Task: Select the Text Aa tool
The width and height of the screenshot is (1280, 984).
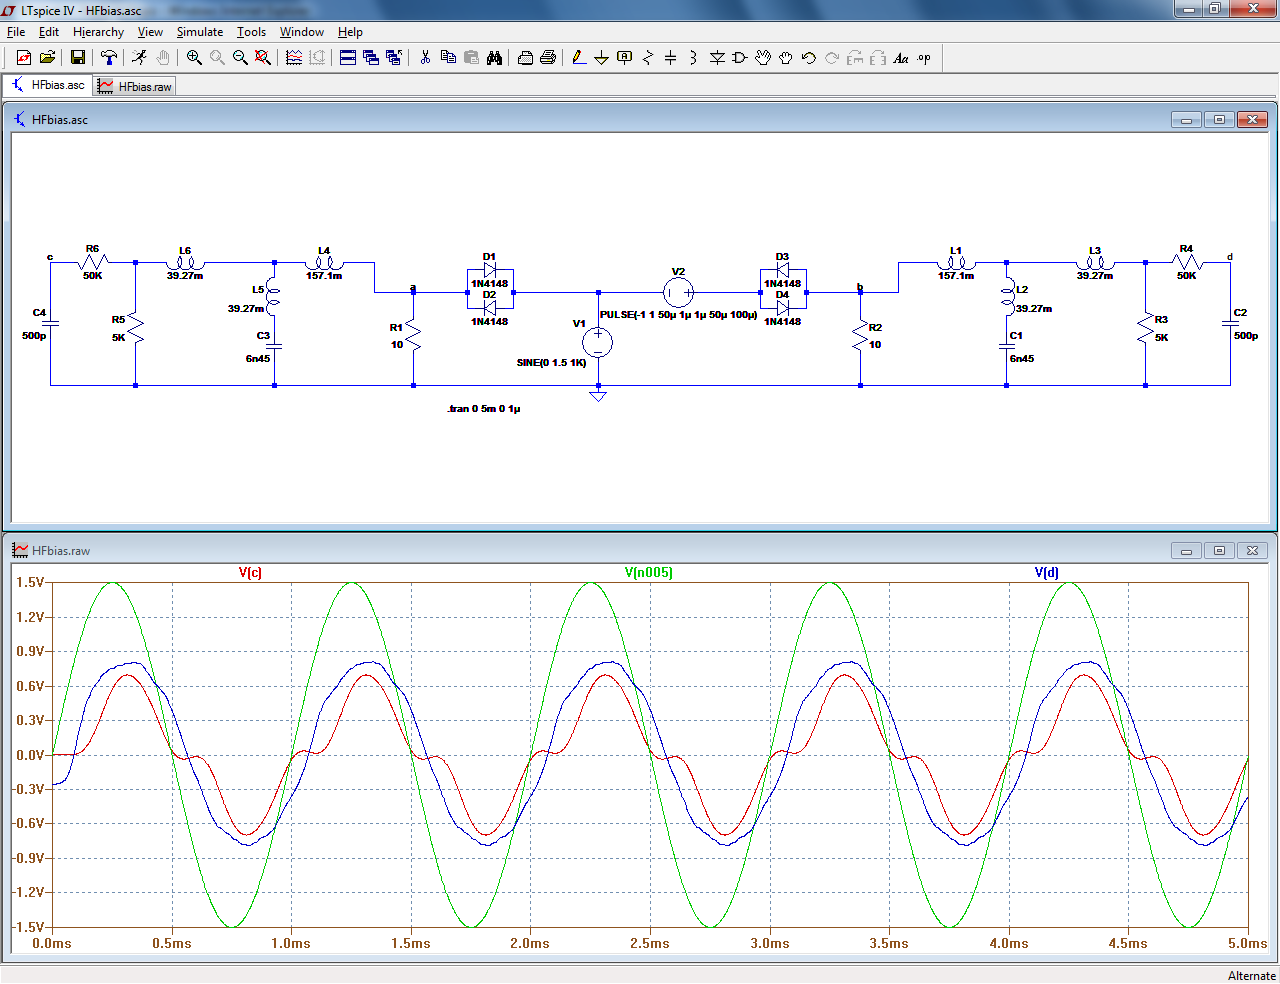Action: pyautogui.click(x=901, y=58)
